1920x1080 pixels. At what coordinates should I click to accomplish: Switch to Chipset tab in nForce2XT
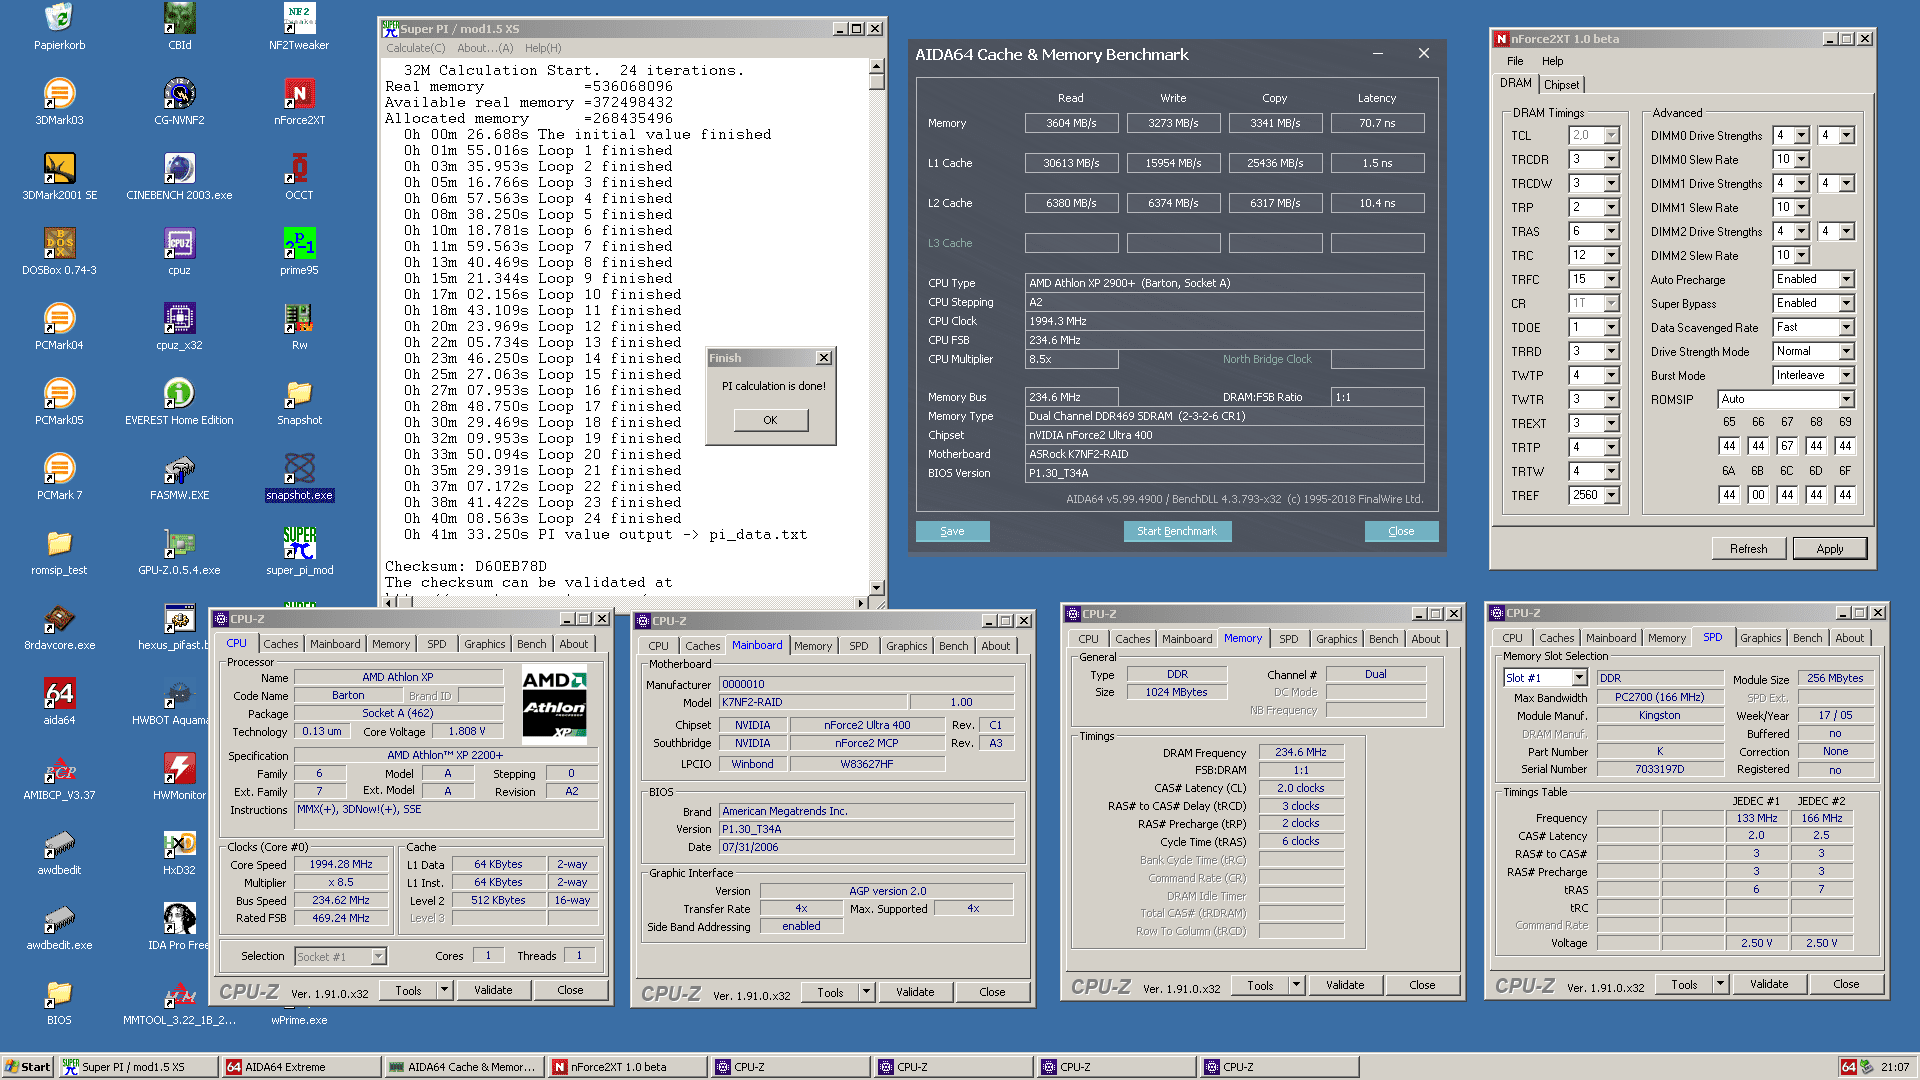coord(1560,85)
